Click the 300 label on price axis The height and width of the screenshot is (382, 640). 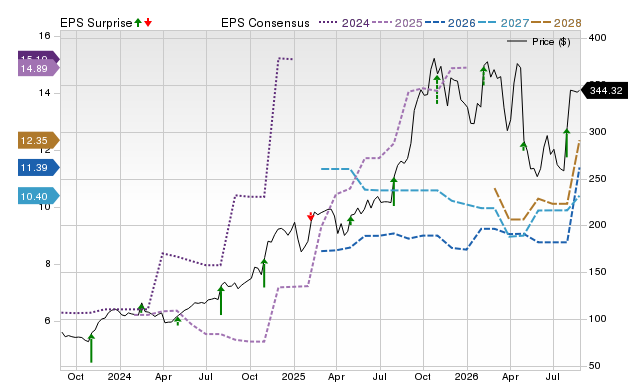click(x=598, y=132)
